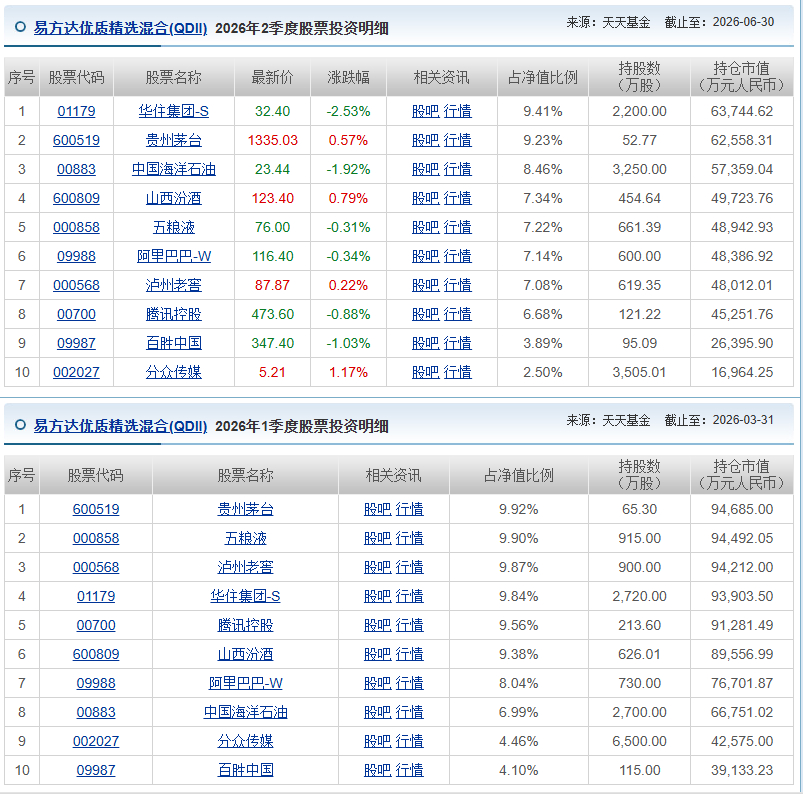Image resolution: width=803 pixels, height=795 pixels.
Task: Open 泸州老窖 name link in 1季度 table
Action: tap(245, 567)
